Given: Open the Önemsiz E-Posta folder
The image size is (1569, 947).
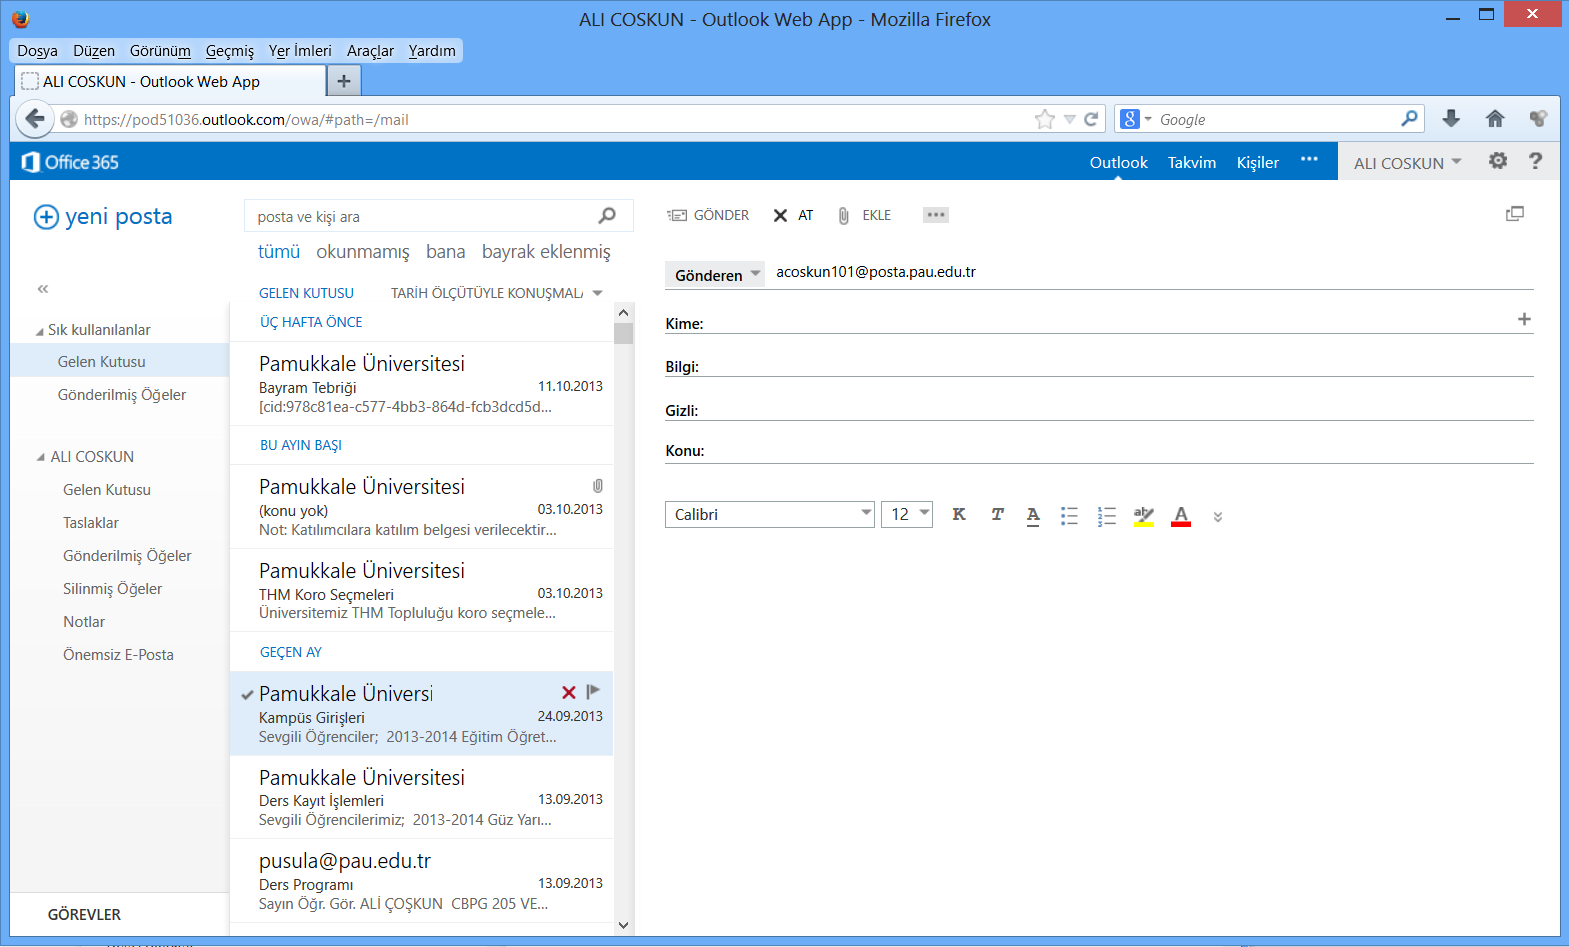Looking at the screenshot, I should pos(118,655).
